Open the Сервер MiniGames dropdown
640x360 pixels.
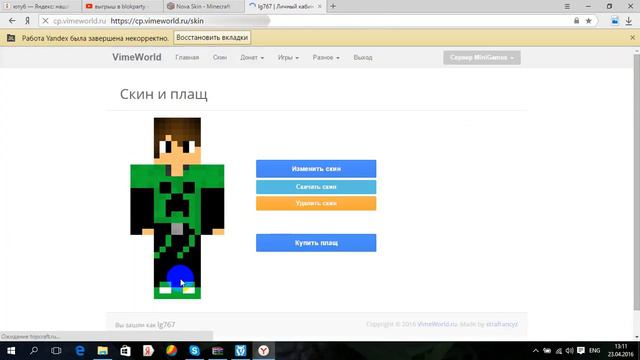[482, 58]
